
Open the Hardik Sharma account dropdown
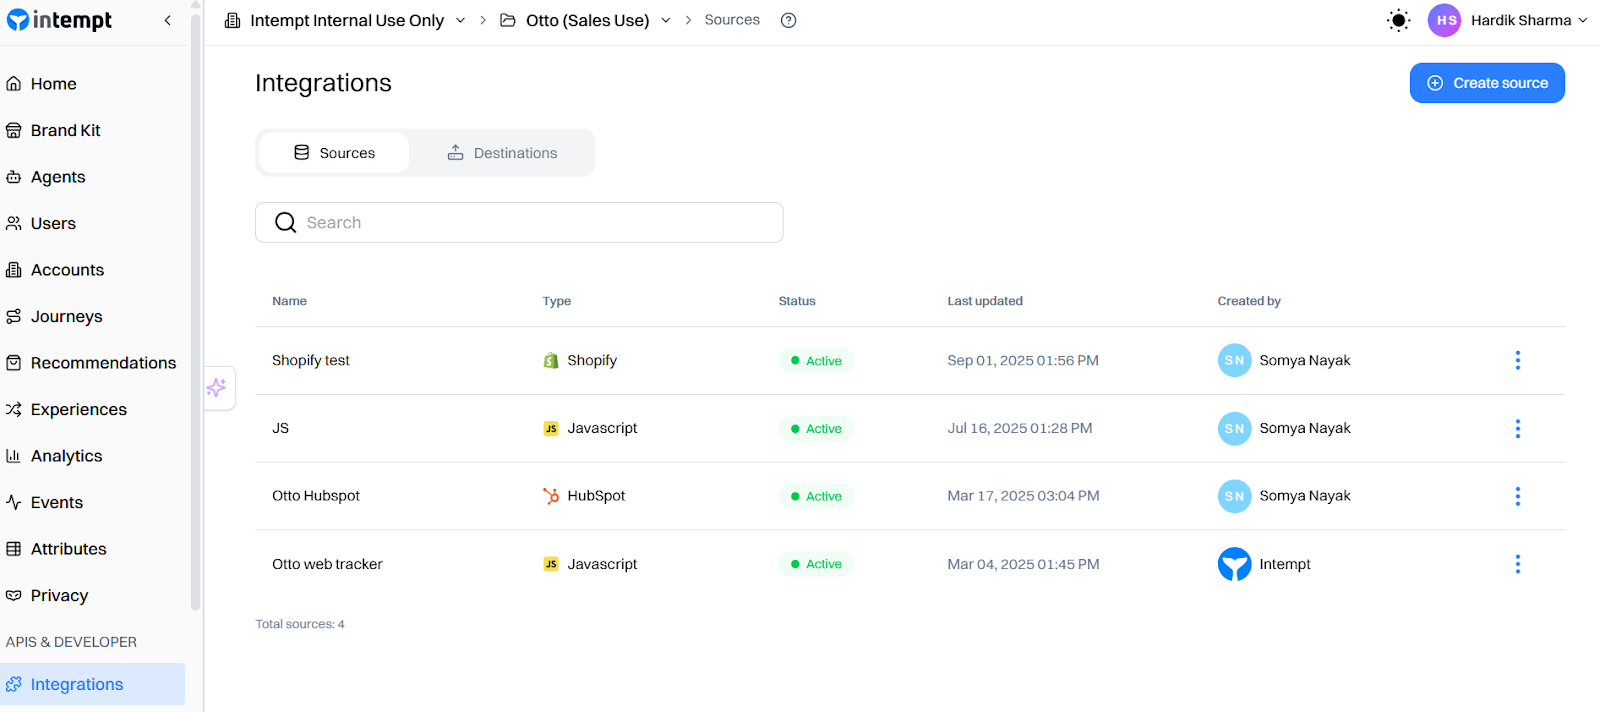(1529, 20)
